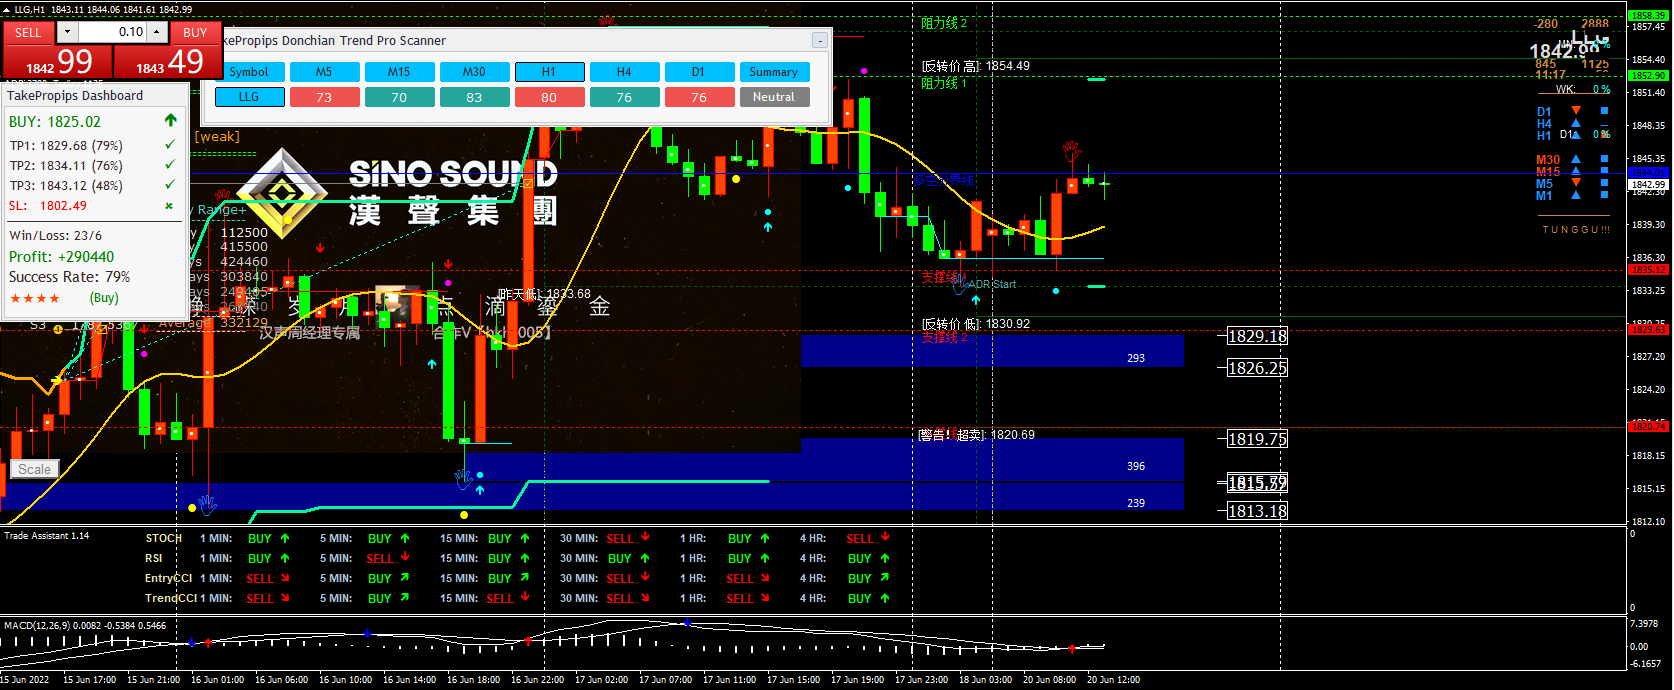Open the lot size dropdown arrow

pos(67,32)
